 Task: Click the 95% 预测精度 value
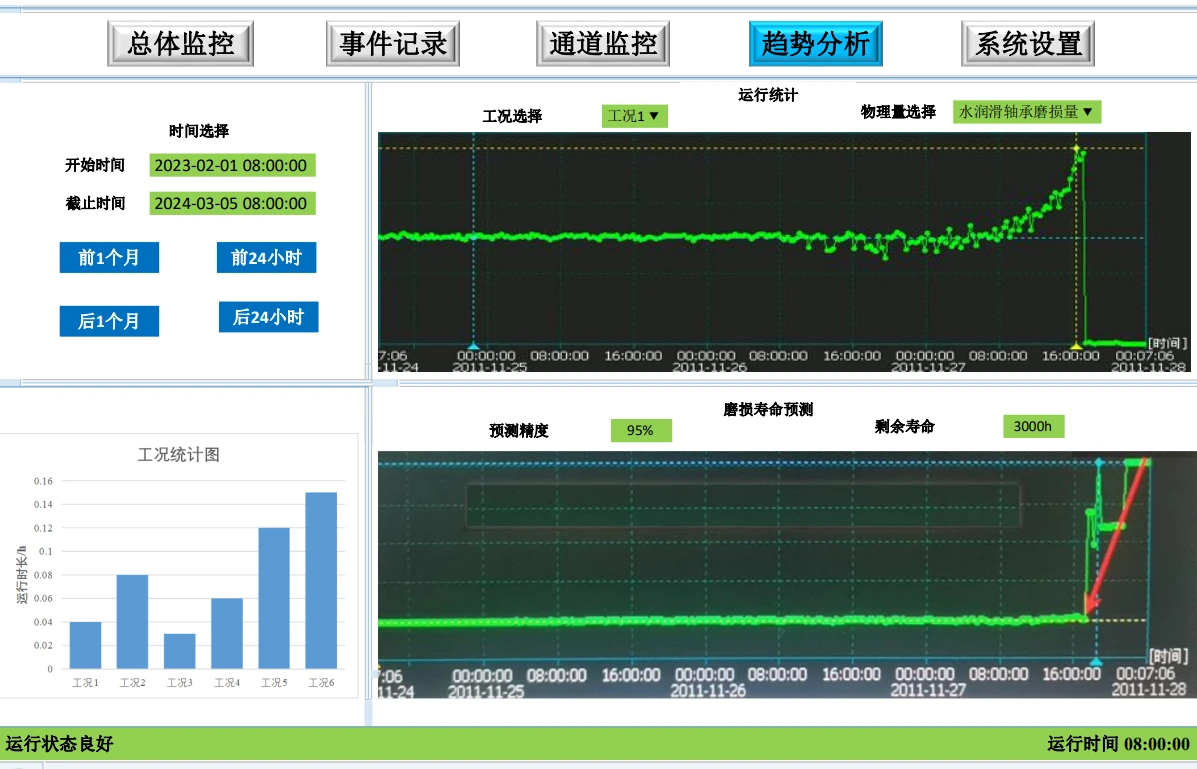(x=641, y=430)
